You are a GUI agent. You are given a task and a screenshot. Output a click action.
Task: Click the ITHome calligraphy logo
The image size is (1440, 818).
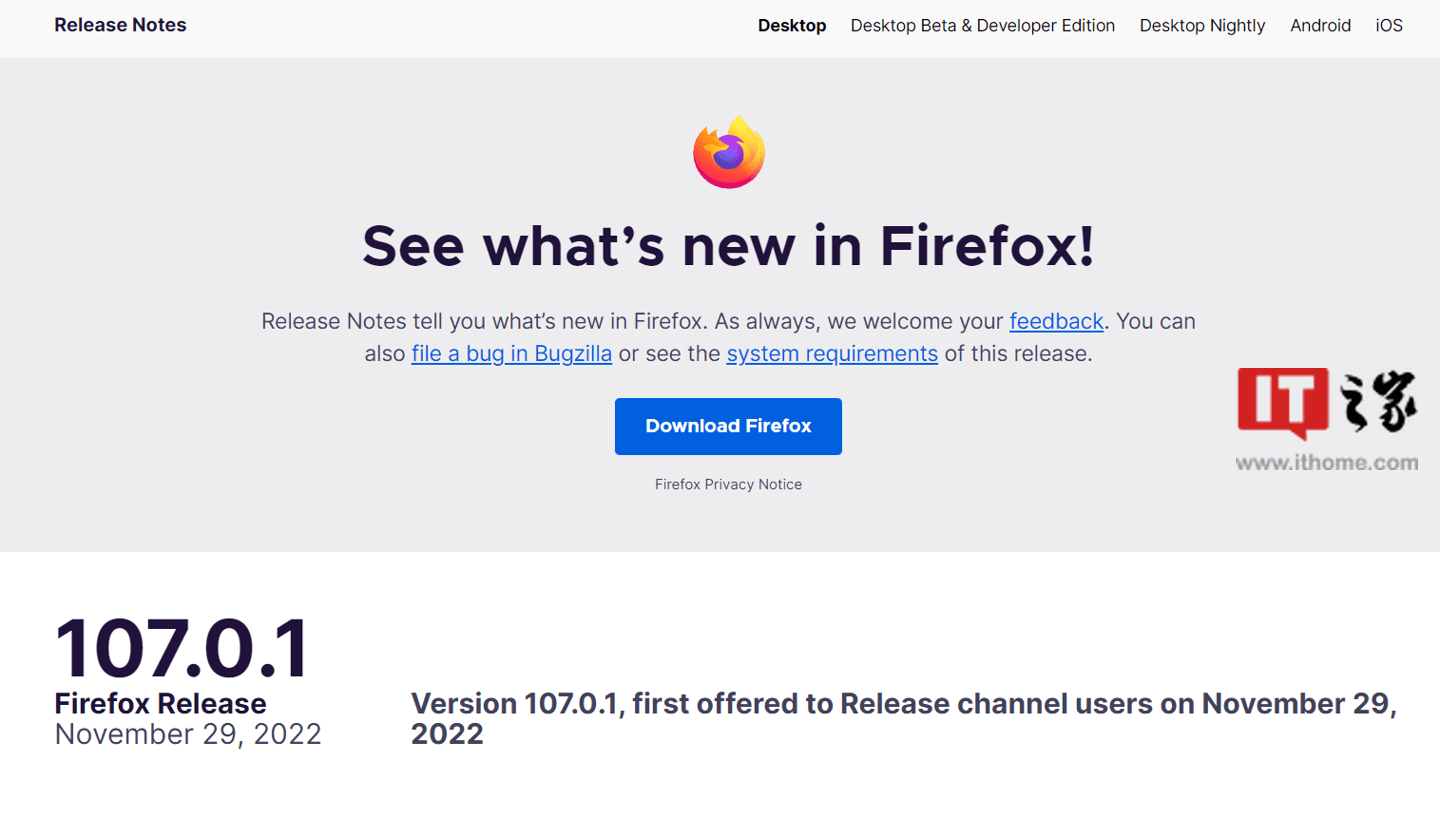click(1378, 401)
